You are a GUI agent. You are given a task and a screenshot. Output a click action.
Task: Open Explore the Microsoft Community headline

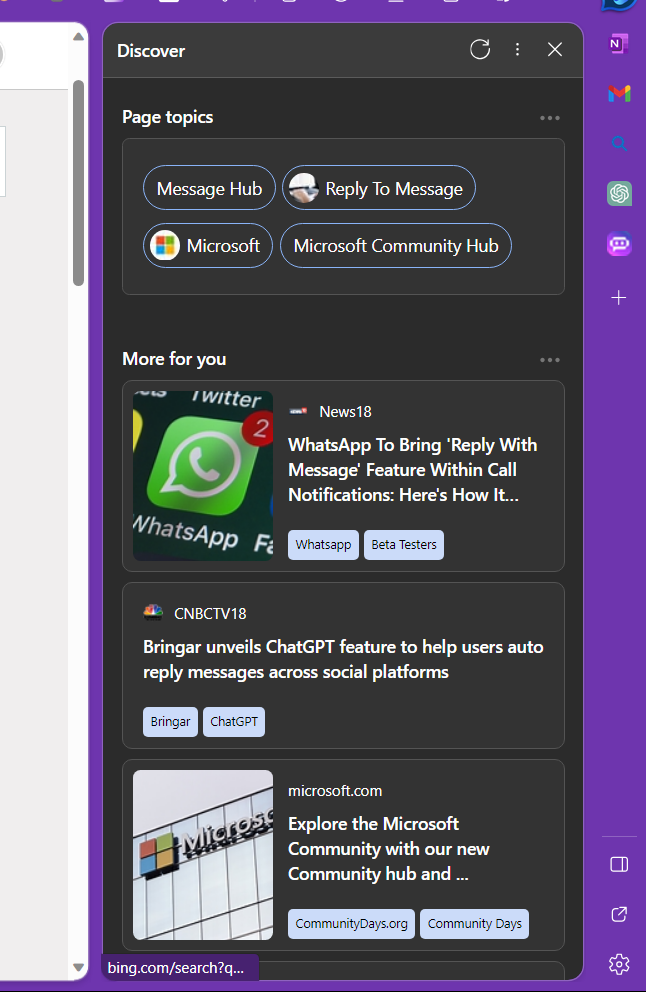(388, 849)
